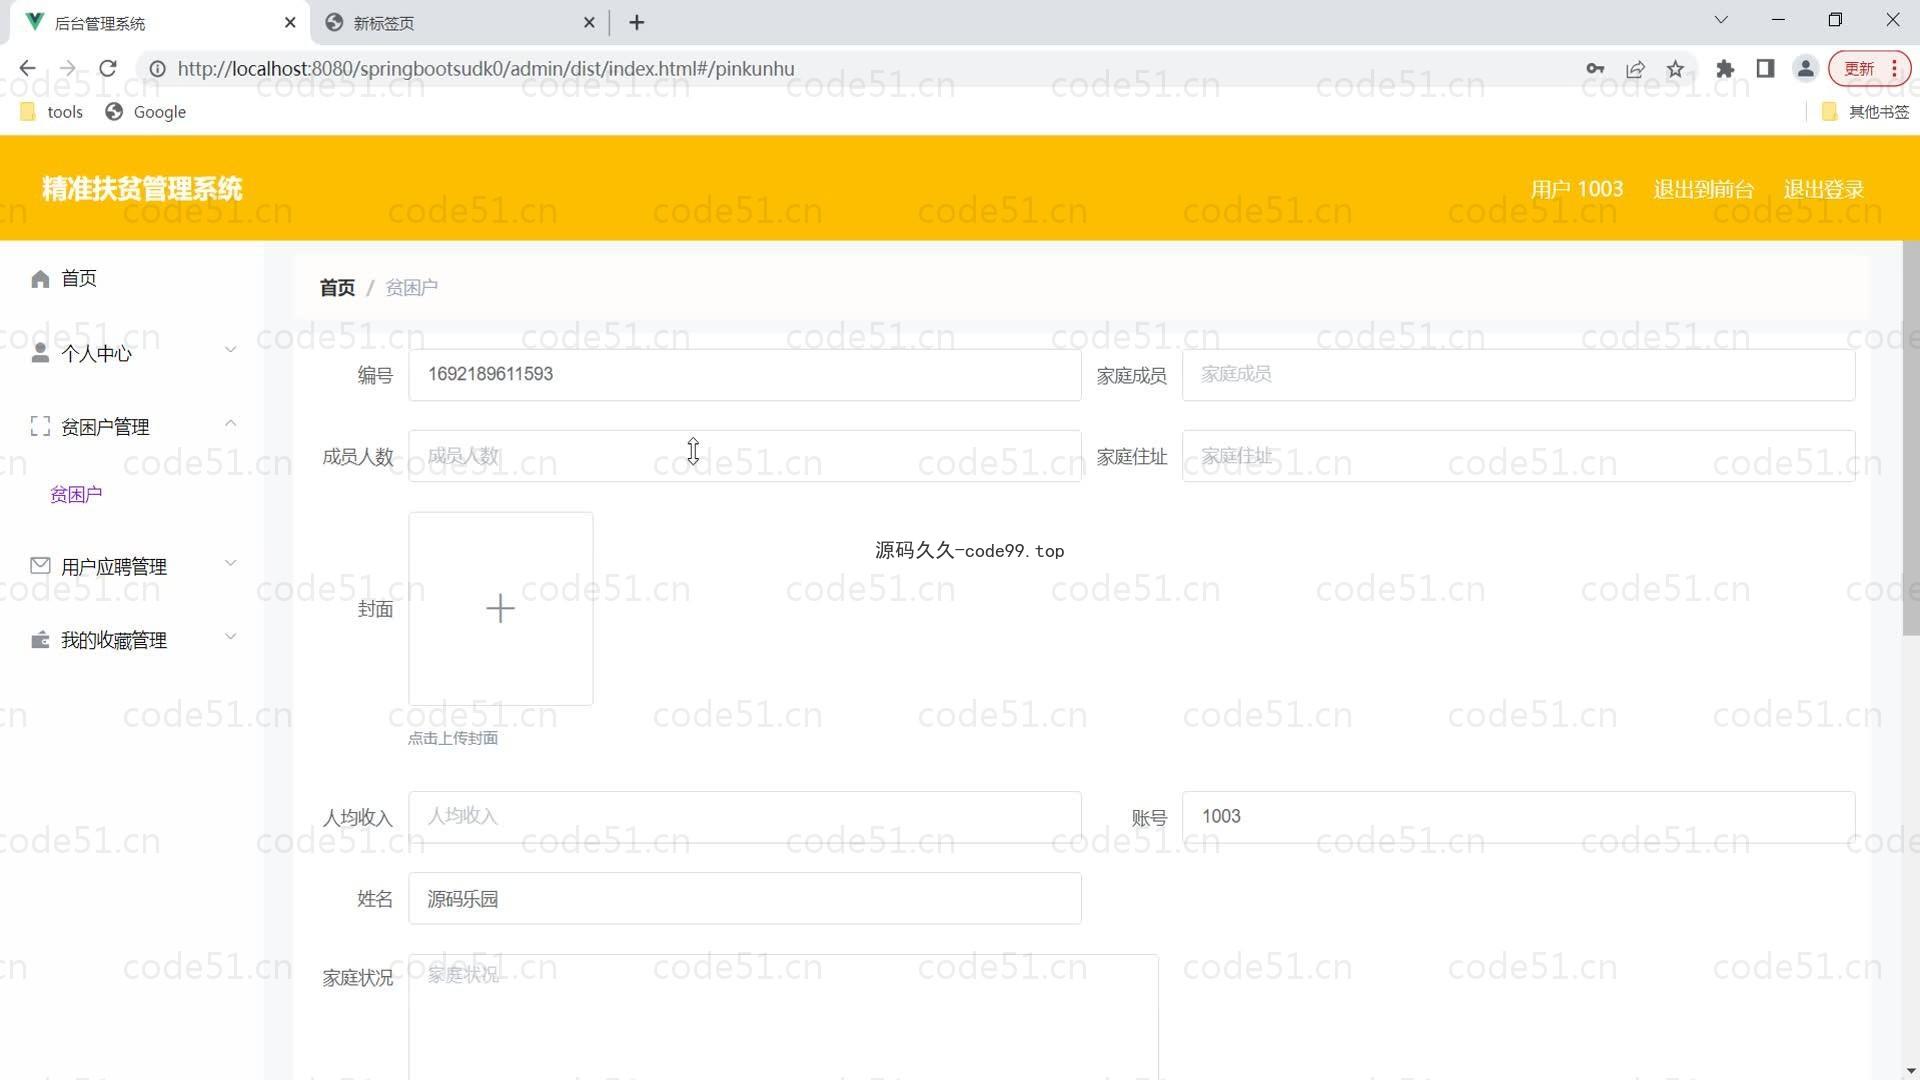The image size is (1920, 1080).
Task: Open the 个人中心 sidebar menu
Action: coord(132,353)
